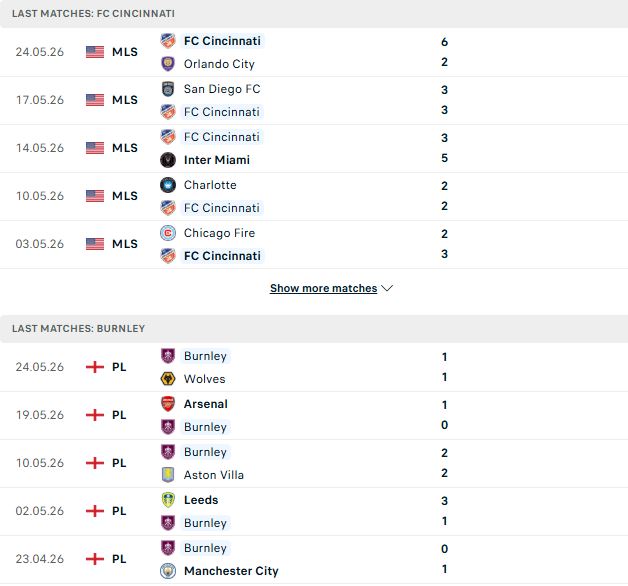Click the Leeds team logo
This screenshot has height=586, width=628.
(168, 500)
